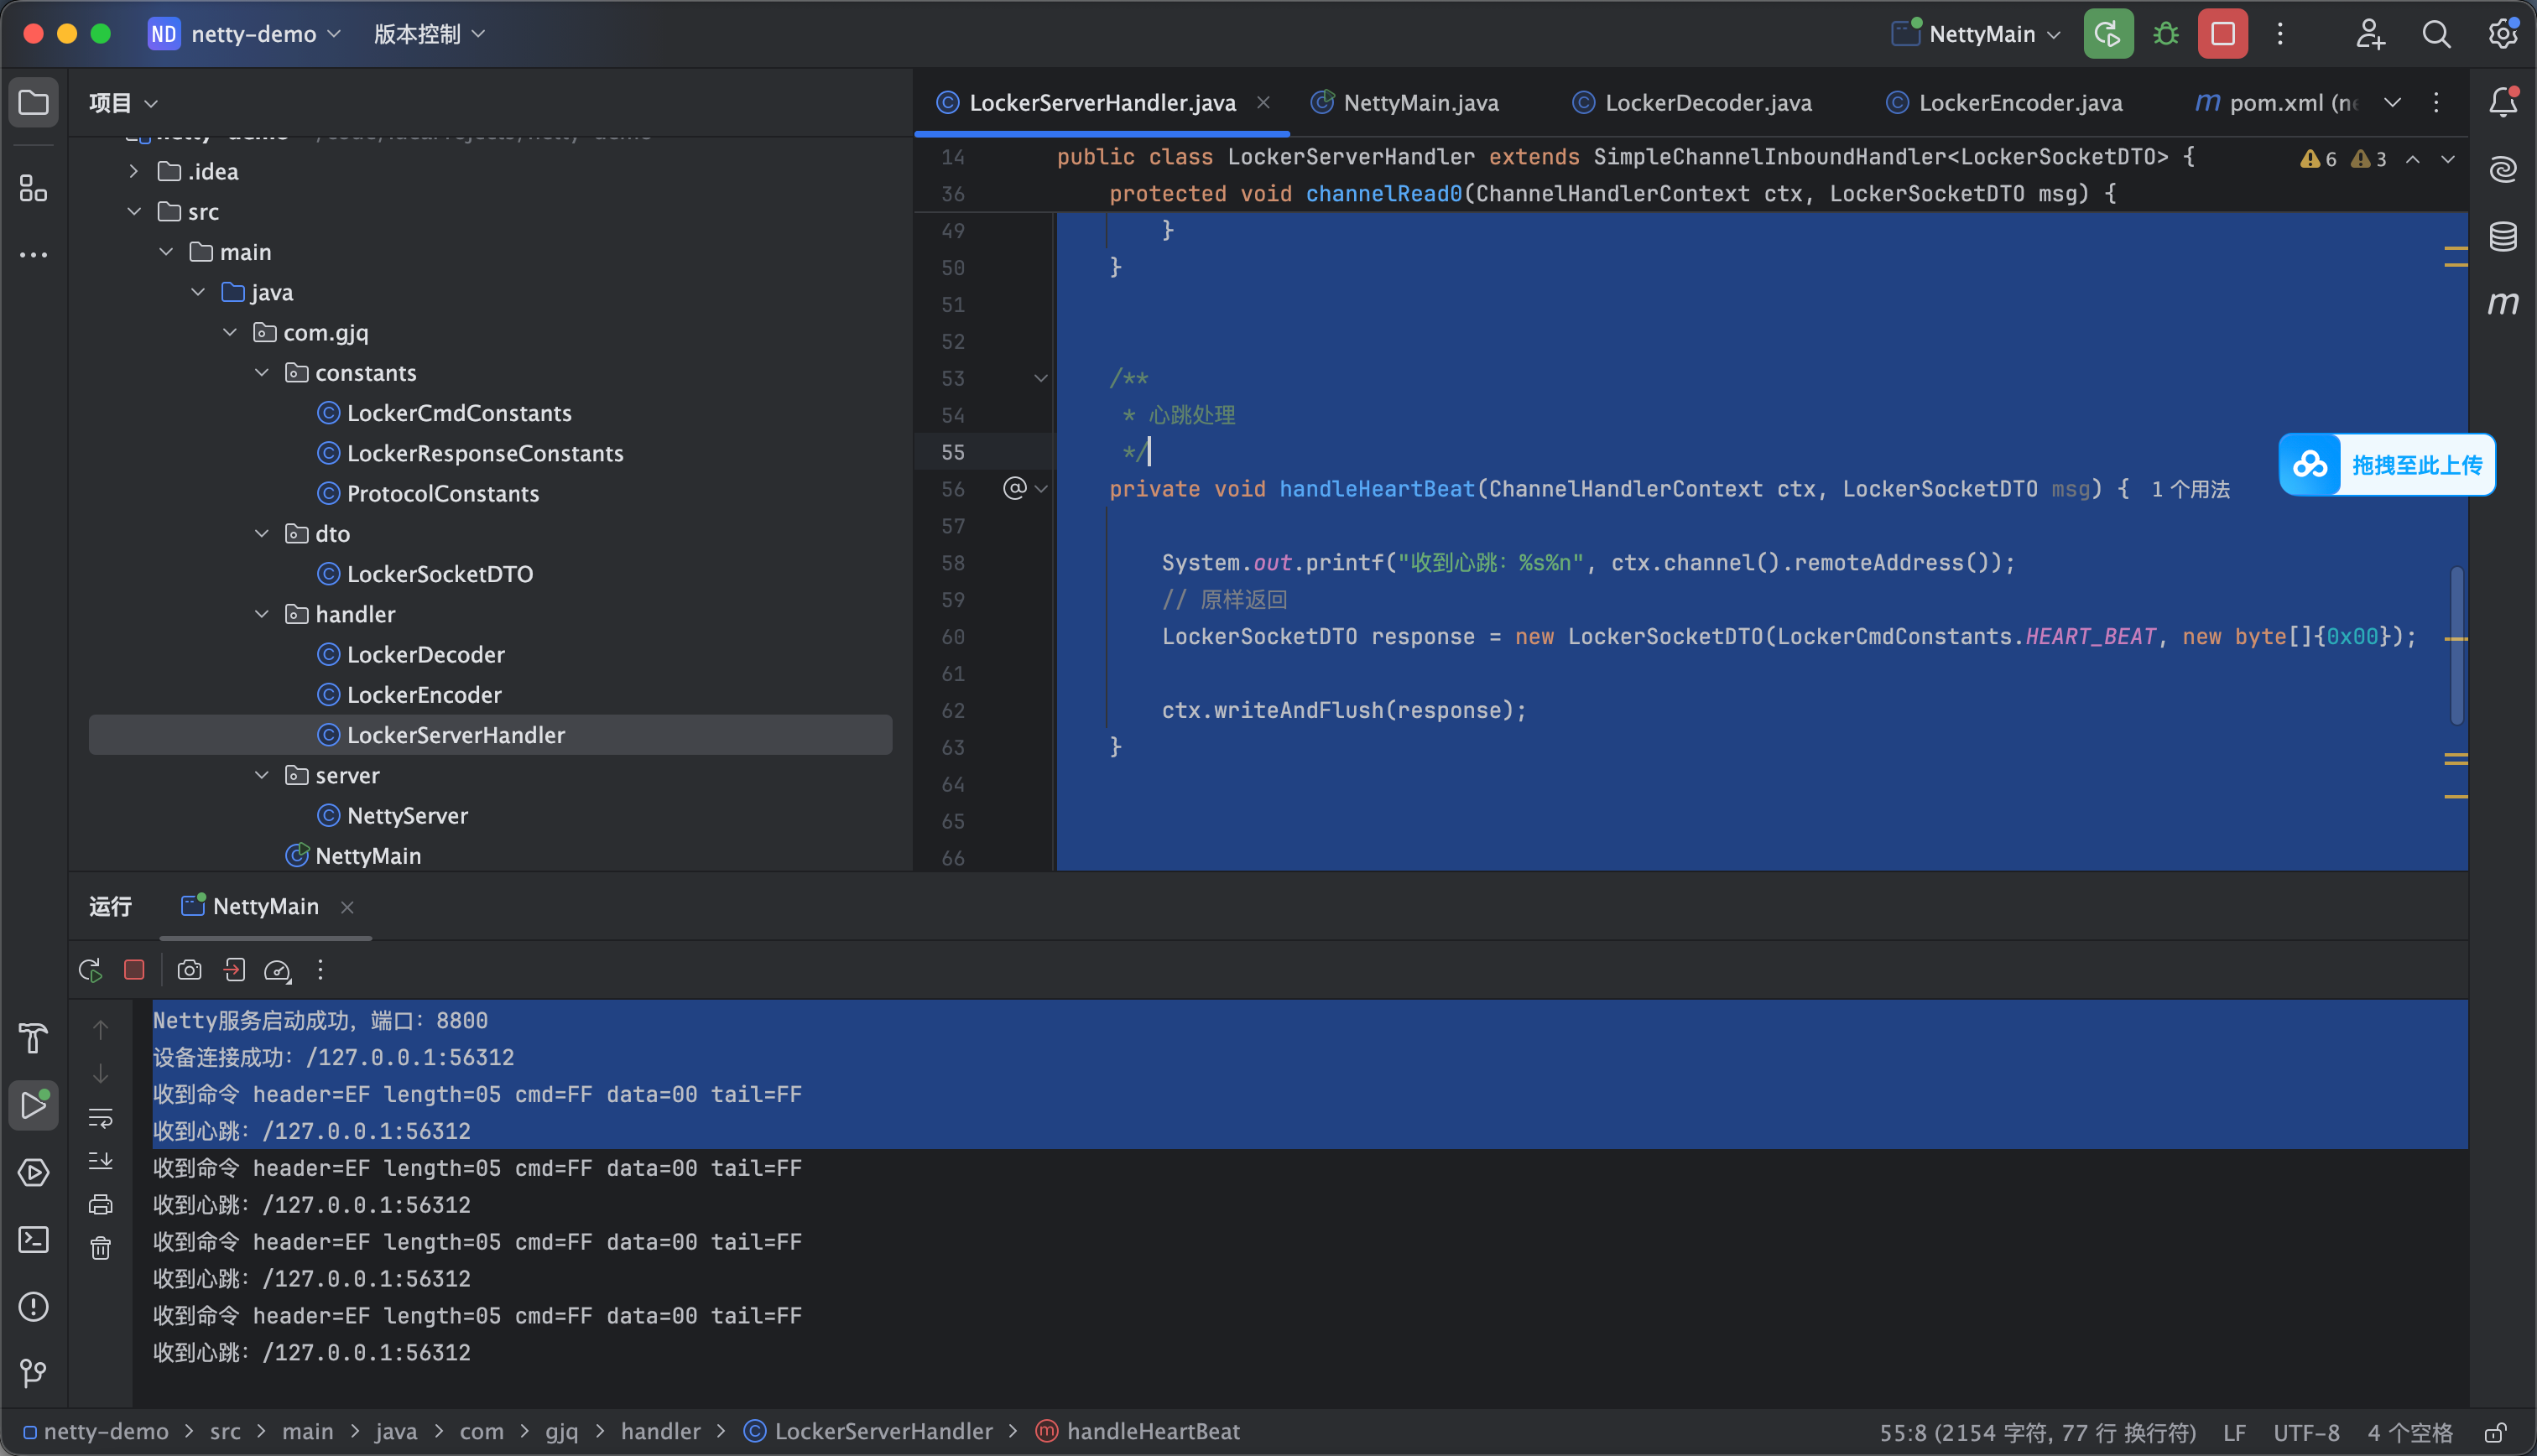The height and width of the screenshot is (1456, 2537).
Task: Open the NettyMain run configuration dropdown
Action: pyautogui.click(x=1977, y=34)
